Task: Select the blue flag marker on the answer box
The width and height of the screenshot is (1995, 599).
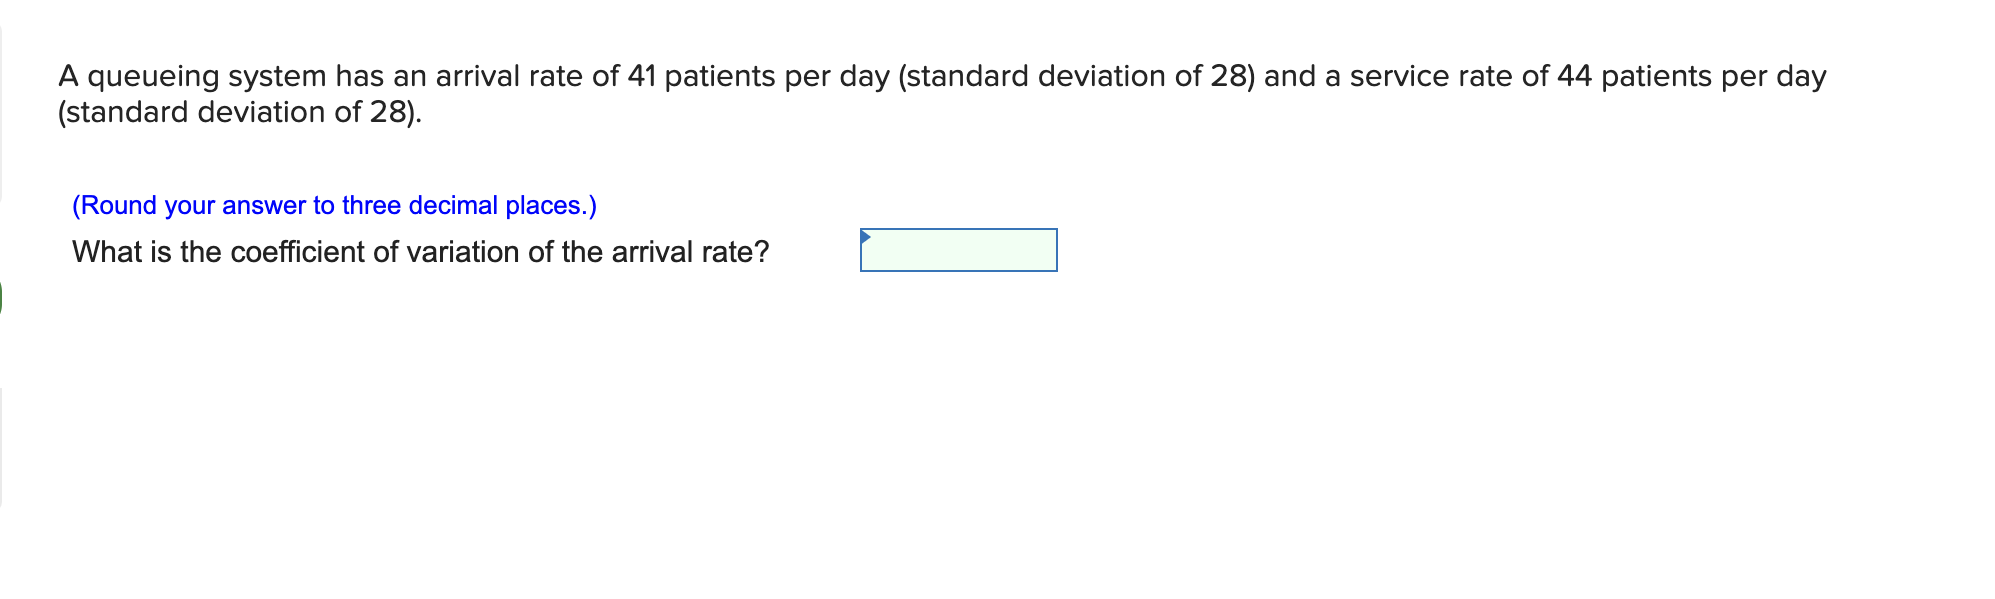Action: pyautogui.click(x=868, y=237)
